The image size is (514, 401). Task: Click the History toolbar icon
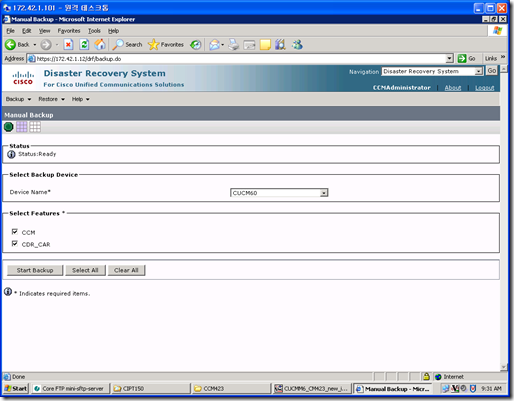(x=196, y=45)
